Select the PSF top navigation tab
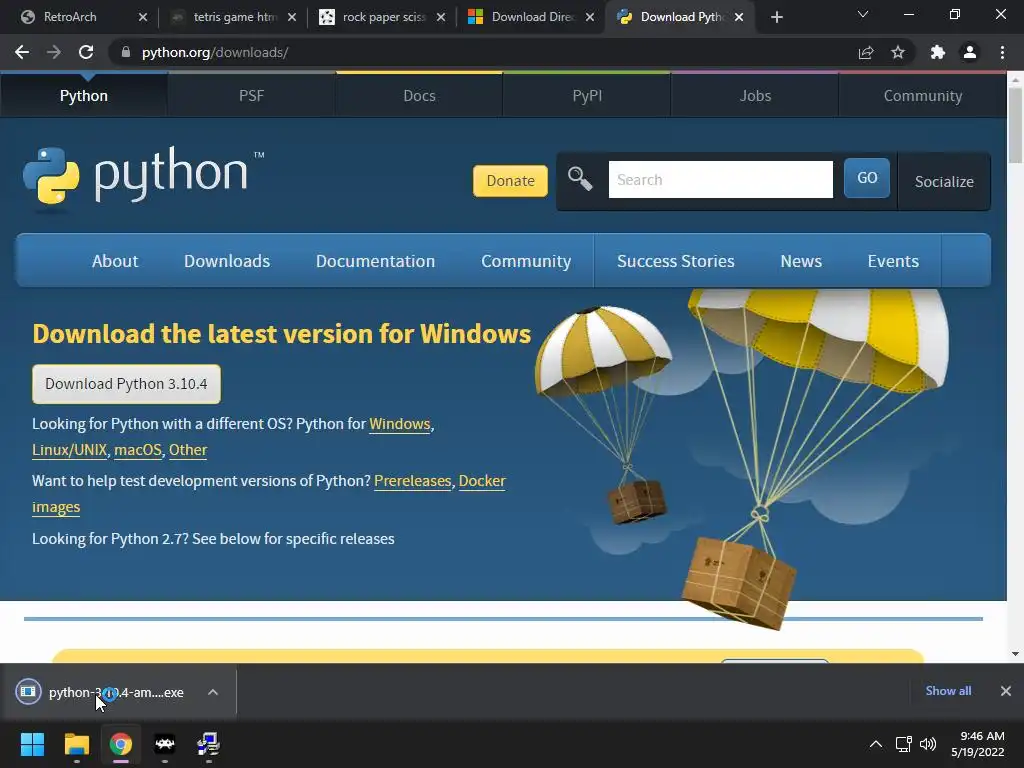The height and width of the screenshot is (768, 1024). (251, 96)
